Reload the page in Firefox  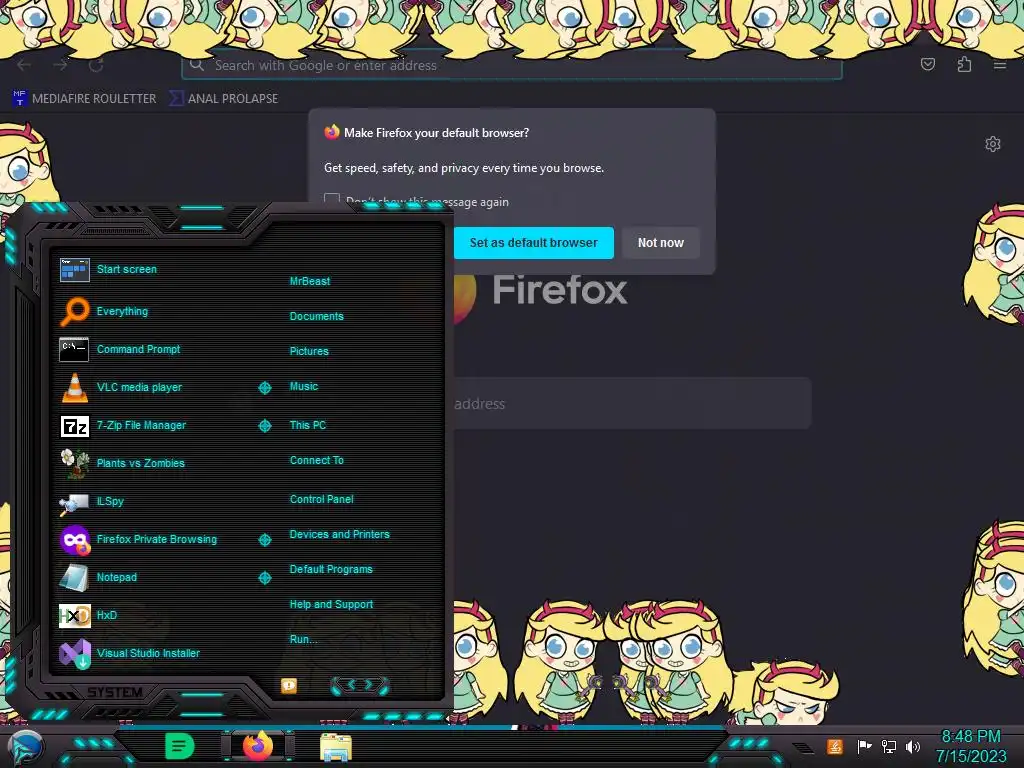pos(97,65)
